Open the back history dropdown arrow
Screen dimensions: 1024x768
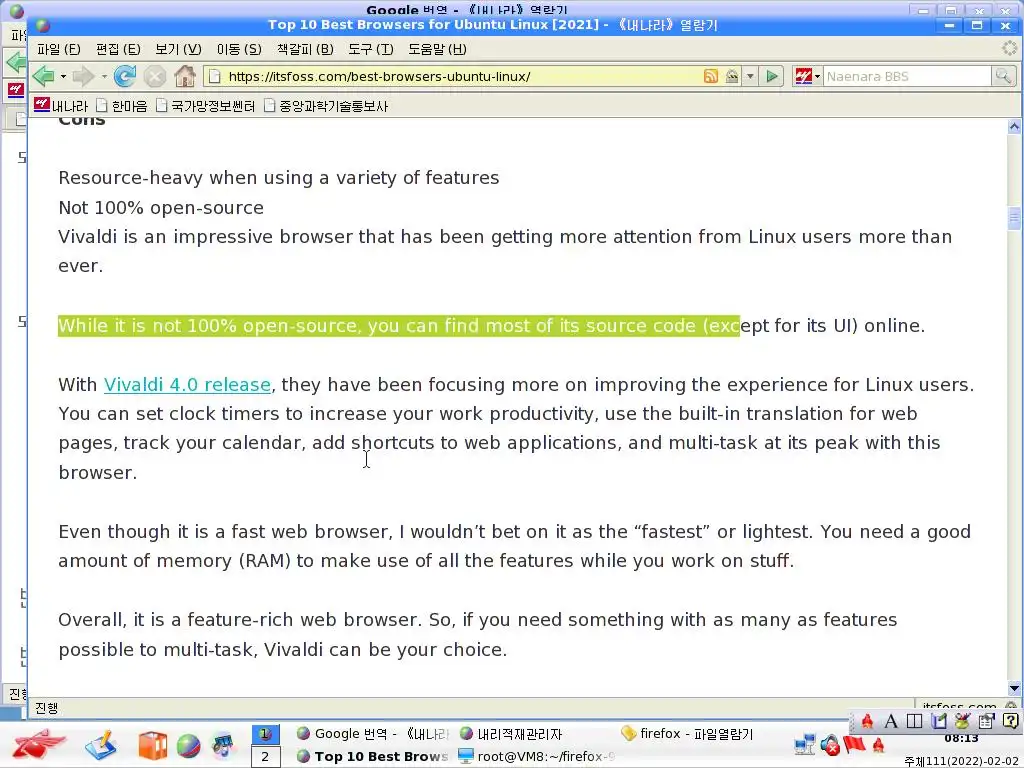[x=63, y=76]
